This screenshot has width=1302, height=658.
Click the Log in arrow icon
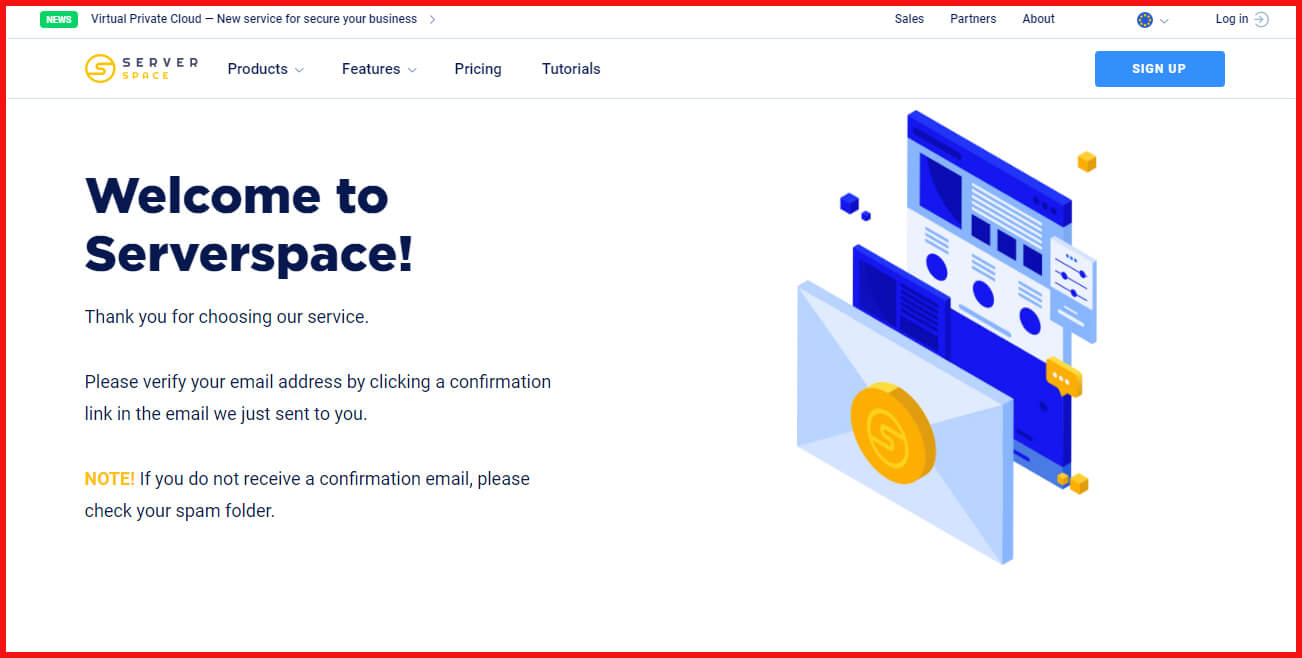1261,19
